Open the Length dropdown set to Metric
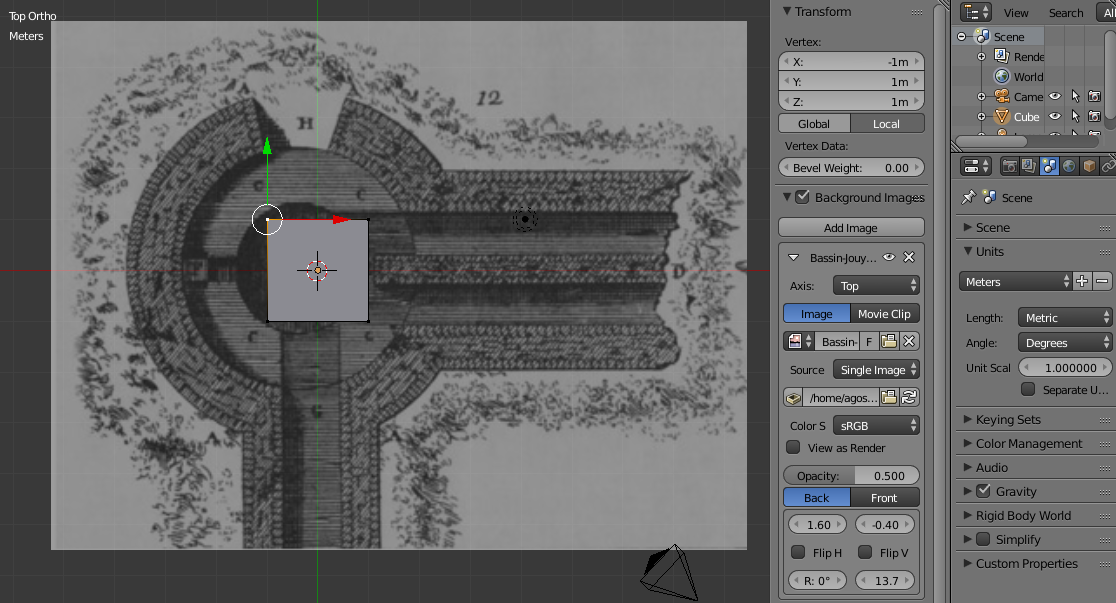 (1064, 318)
